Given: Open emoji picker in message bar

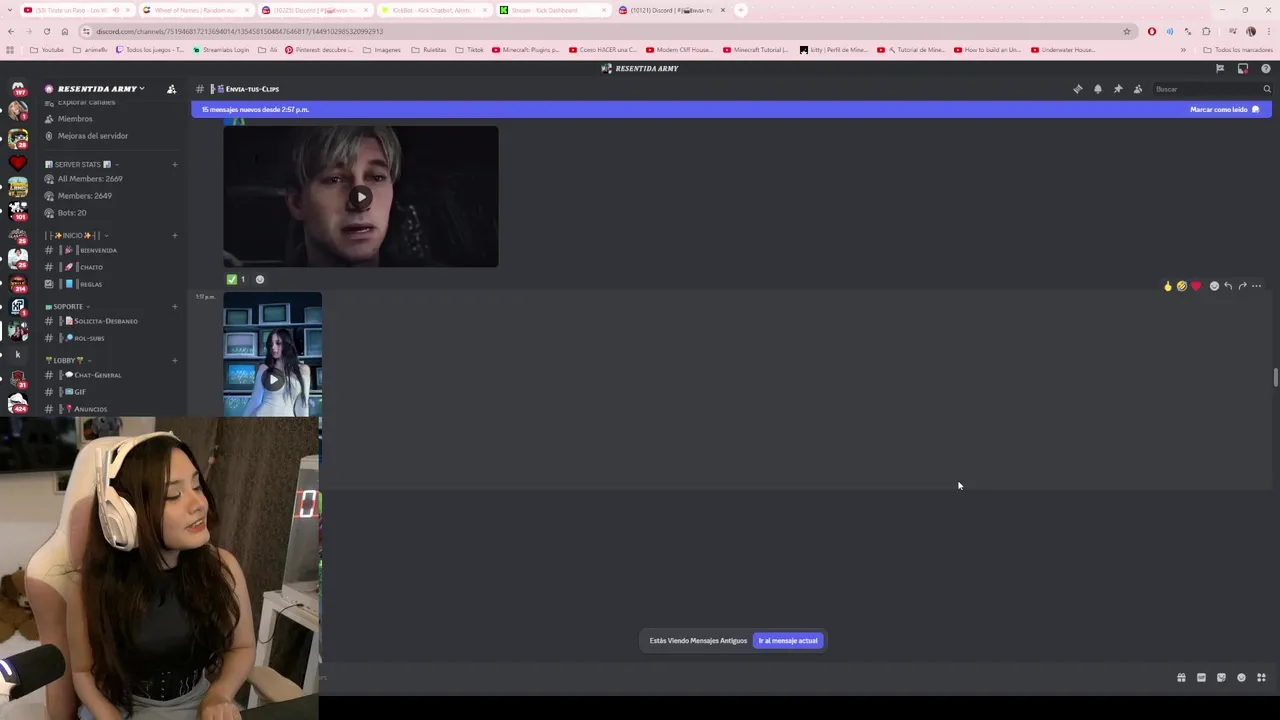Looking at the screenshot, I should 1241,678.
